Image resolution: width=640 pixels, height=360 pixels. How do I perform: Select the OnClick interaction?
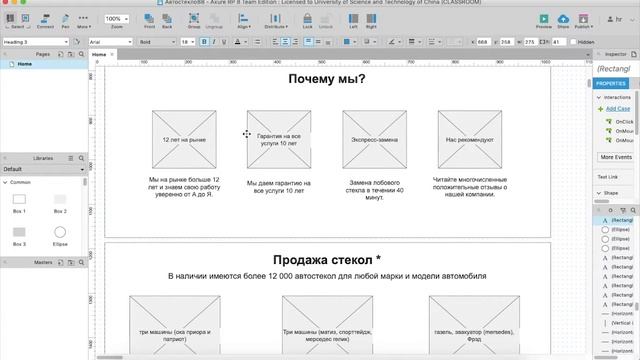[x=624, y=122]
